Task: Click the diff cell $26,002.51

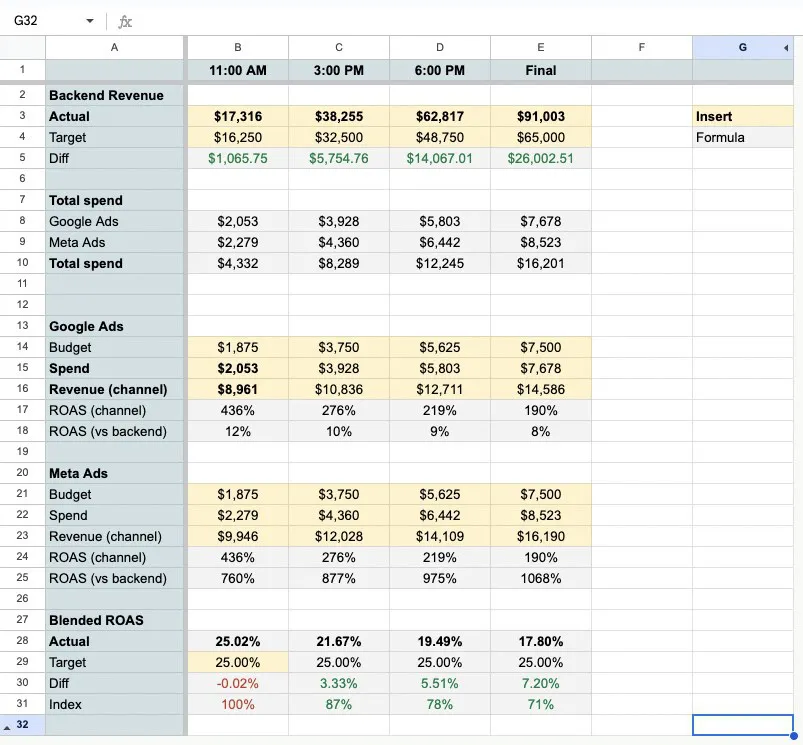Action: coord(540,158)
